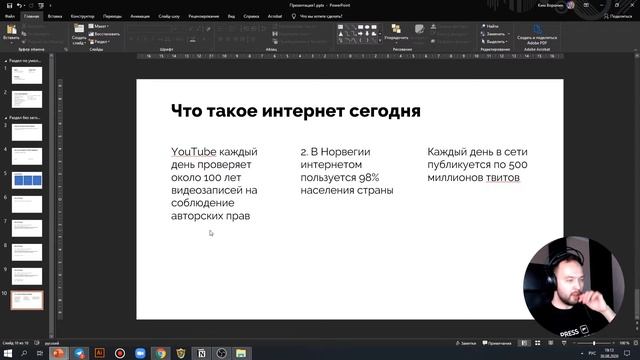The image size is (640, 360).
Task: Click the zoom slider handle in status bar
Action: coord(594,343)
